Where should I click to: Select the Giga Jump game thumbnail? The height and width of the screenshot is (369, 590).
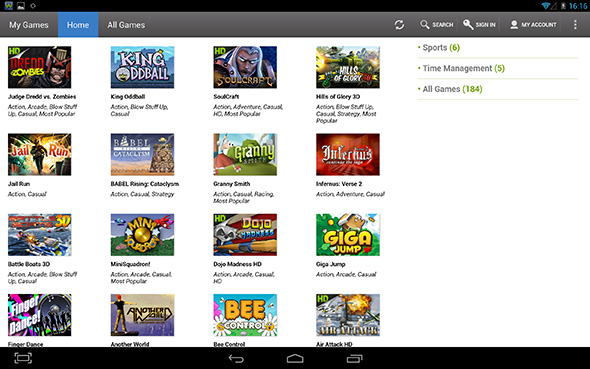[348, 235]
